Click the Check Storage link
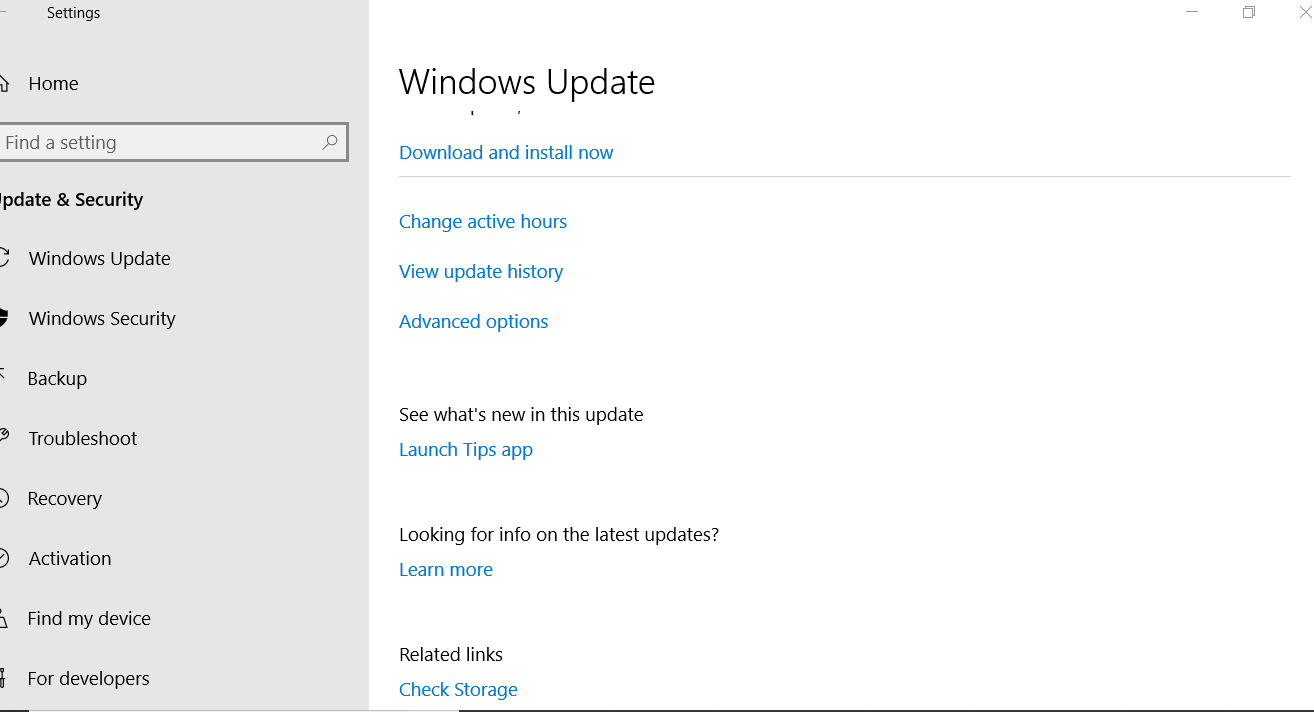Screen dimensions: 1314x712 (458, 689)
